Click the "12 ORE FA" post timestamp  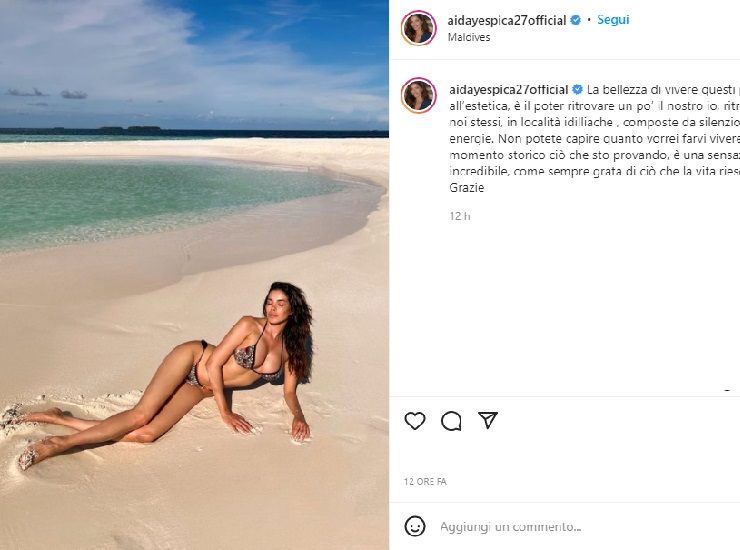pyautogui.click(x=425, y=482)
